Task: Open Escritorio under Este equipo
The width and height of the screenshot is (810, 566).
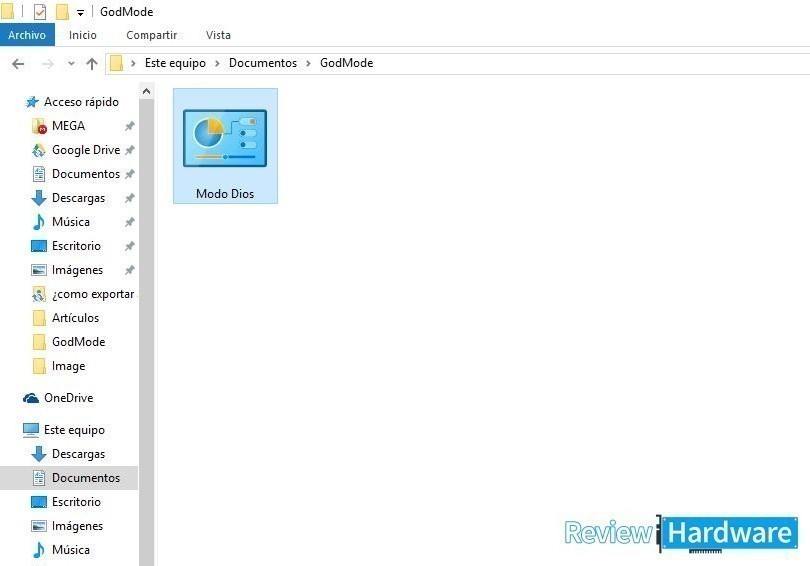Action: point(76,501)
